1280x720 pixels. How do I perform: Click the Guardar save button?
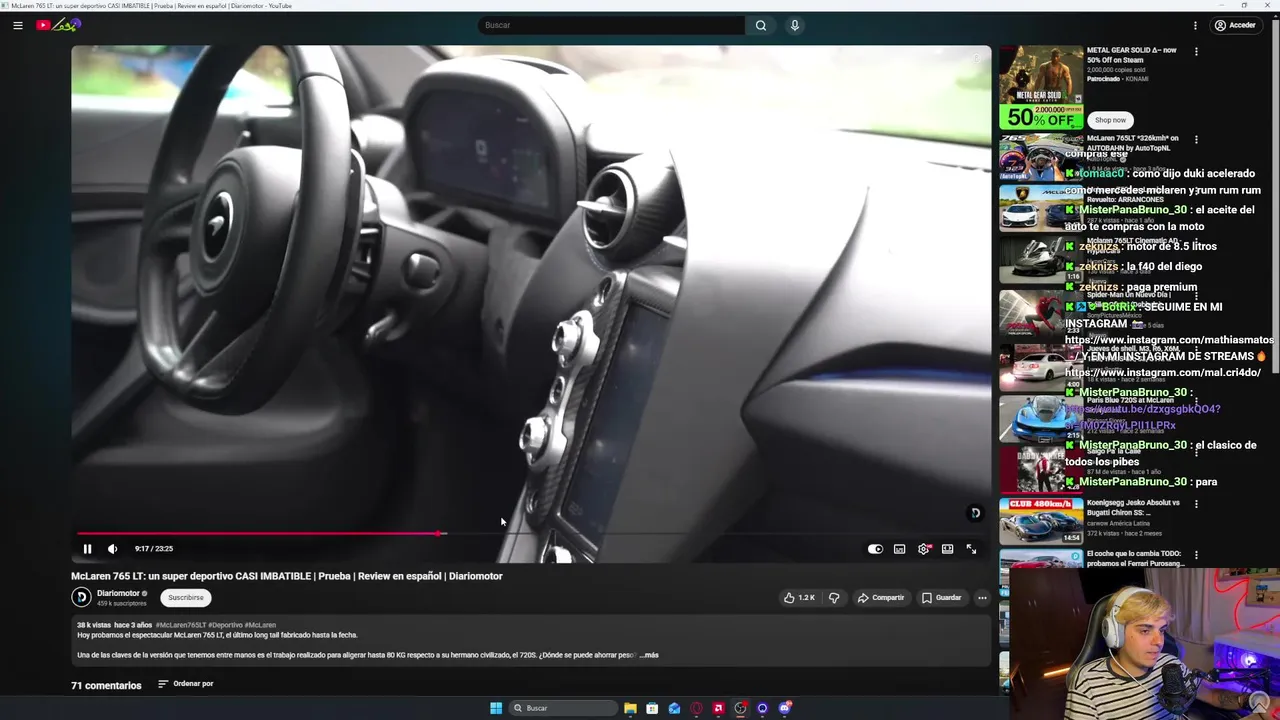(x=942, y=597)
